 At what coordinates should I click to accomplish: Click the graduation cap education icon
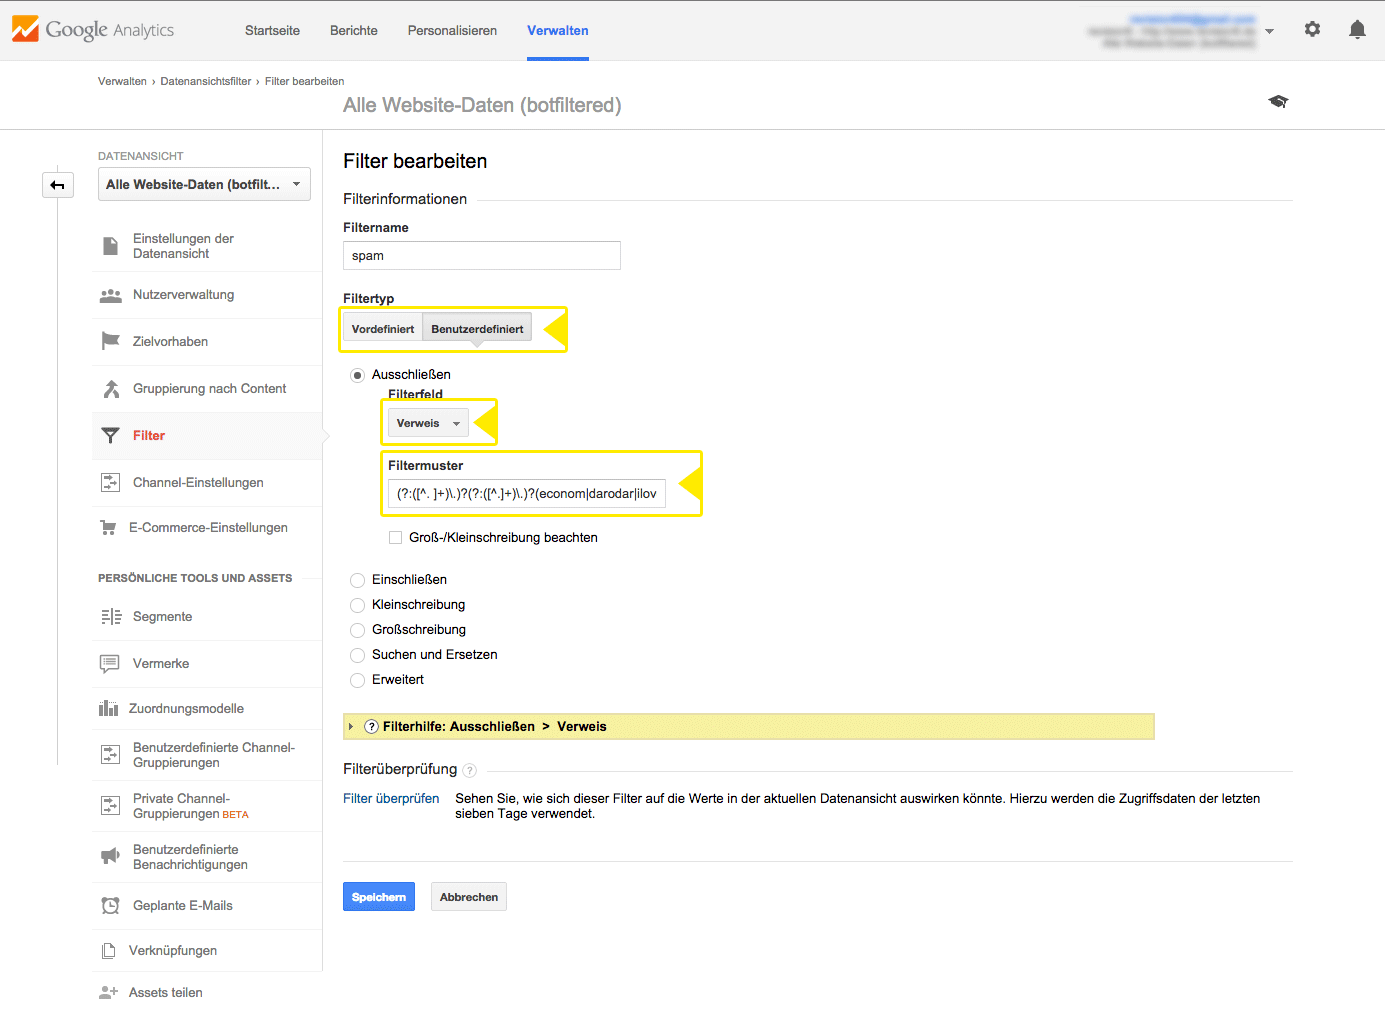(1278, 102)
